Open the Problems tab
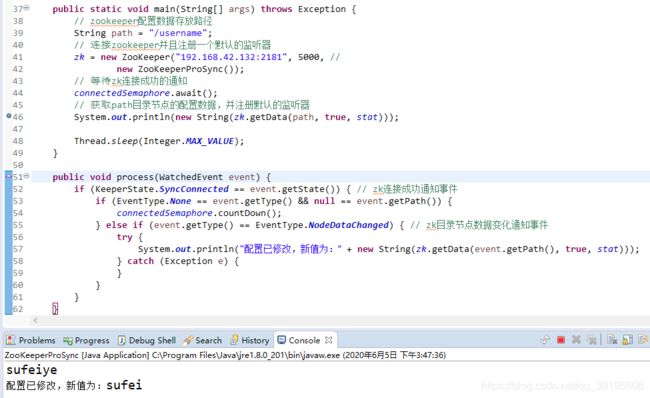 tap(31, 340)
